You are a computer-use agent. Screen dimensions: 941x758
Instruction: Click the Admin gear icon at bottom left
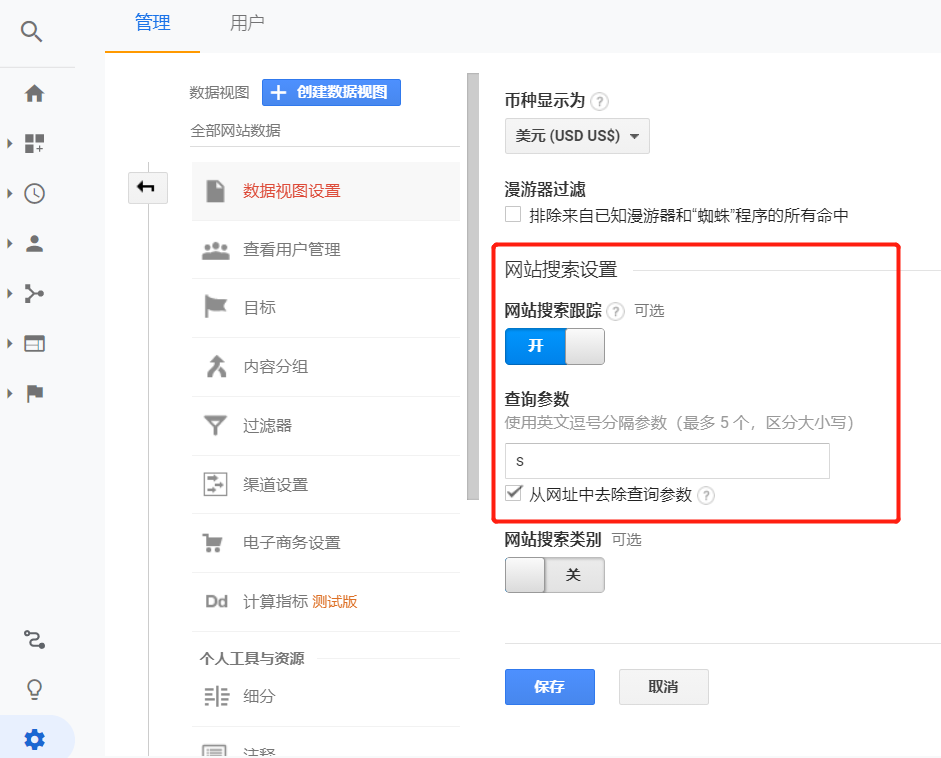coord(35,739)
